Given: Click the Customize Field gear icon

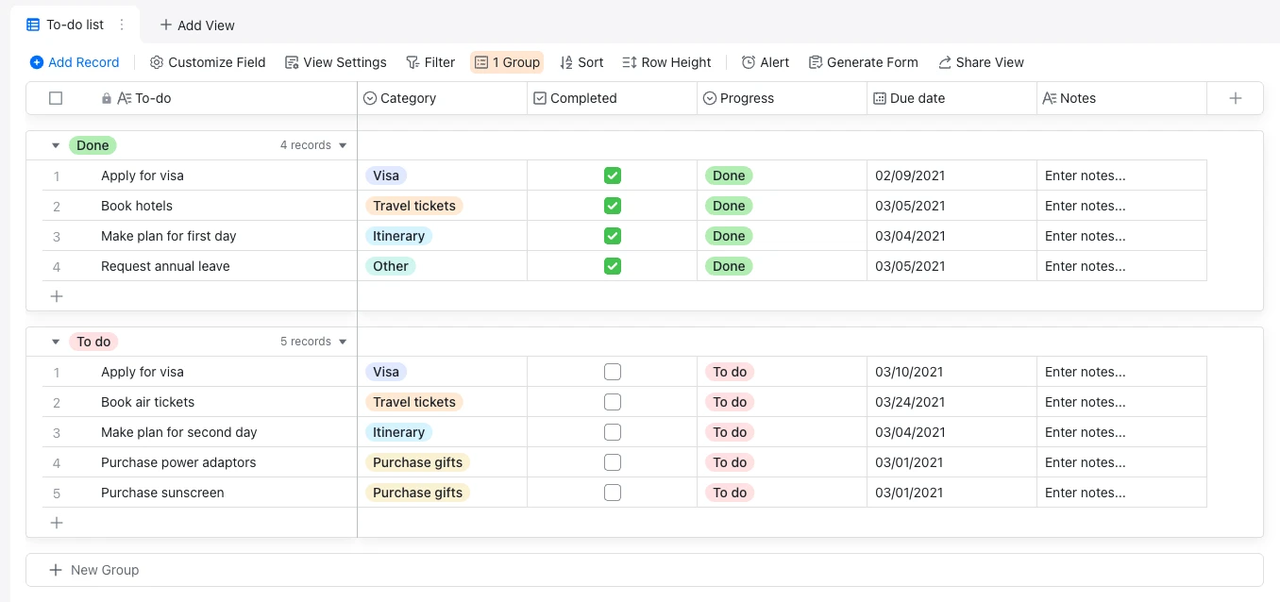Looking at the screenshot, I should [157, 62].
